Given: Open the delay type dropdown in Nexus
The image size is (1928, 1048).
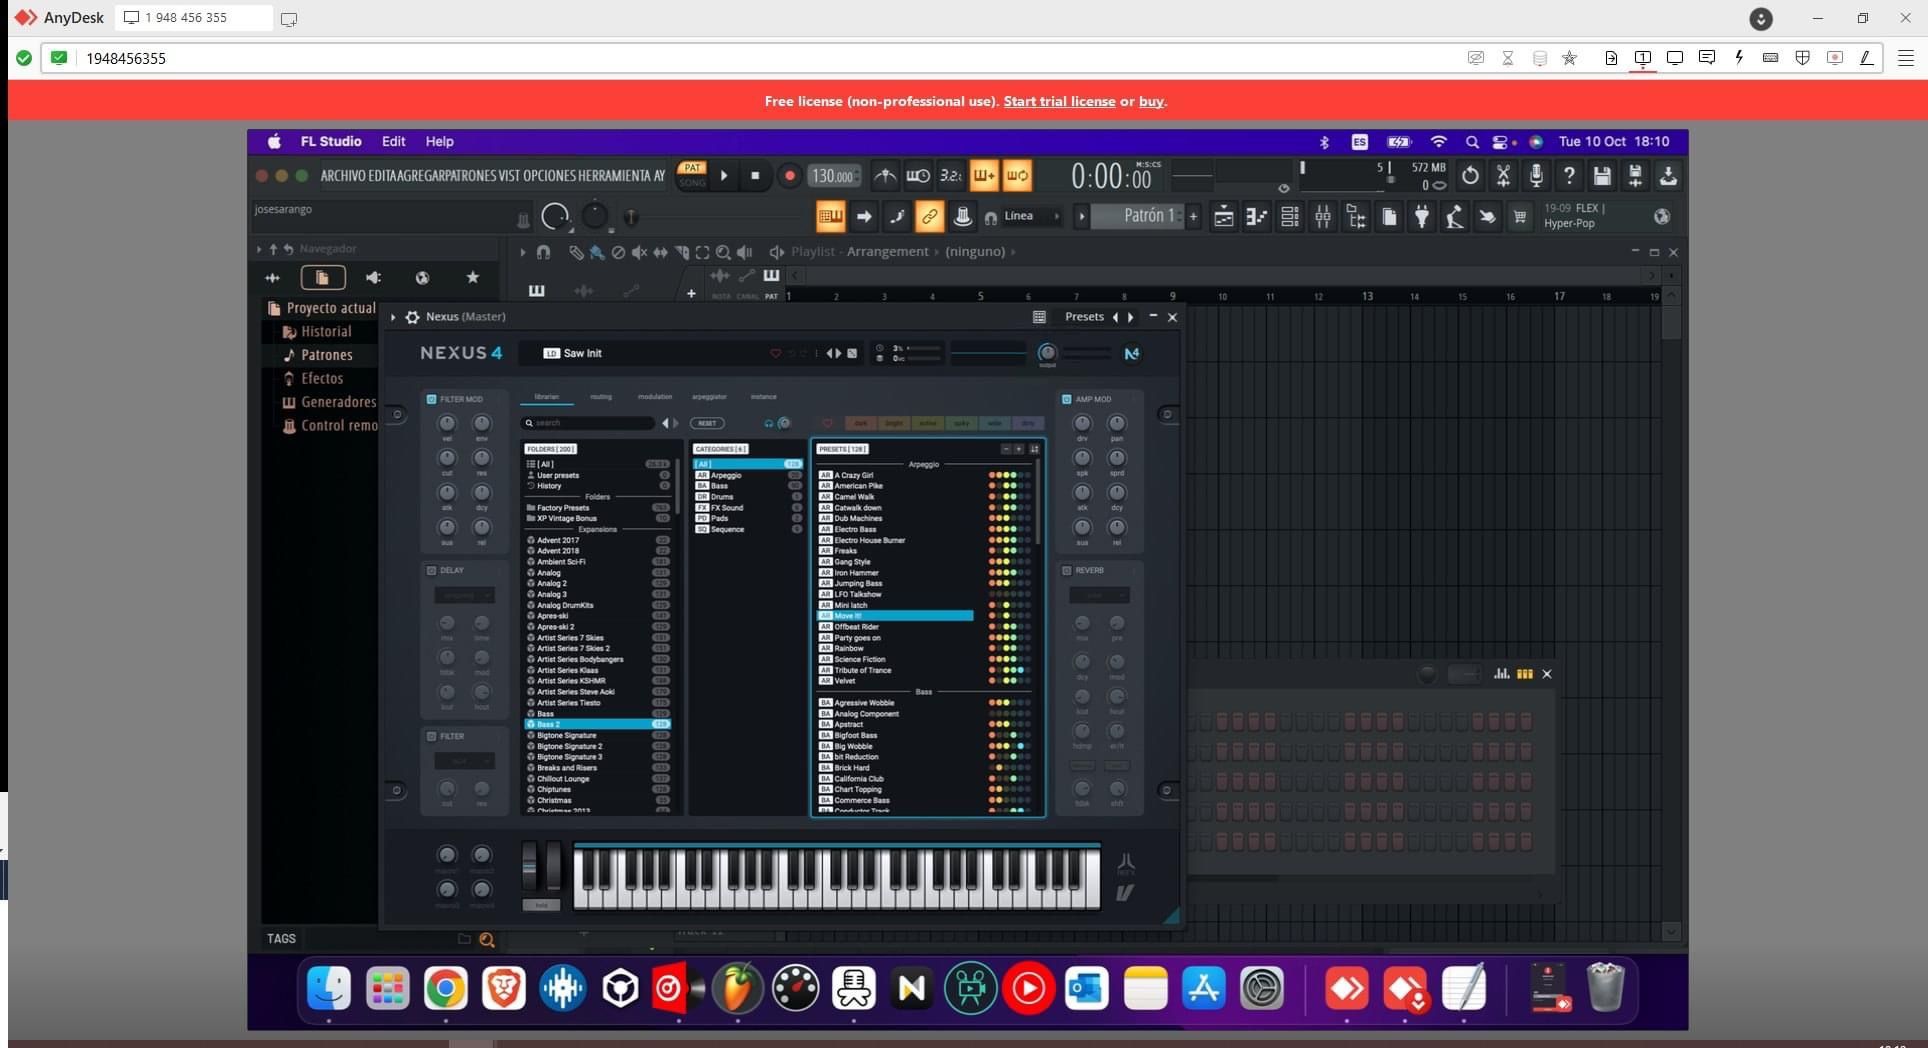Looking at the screenshot, I should [x=464, y=595].
